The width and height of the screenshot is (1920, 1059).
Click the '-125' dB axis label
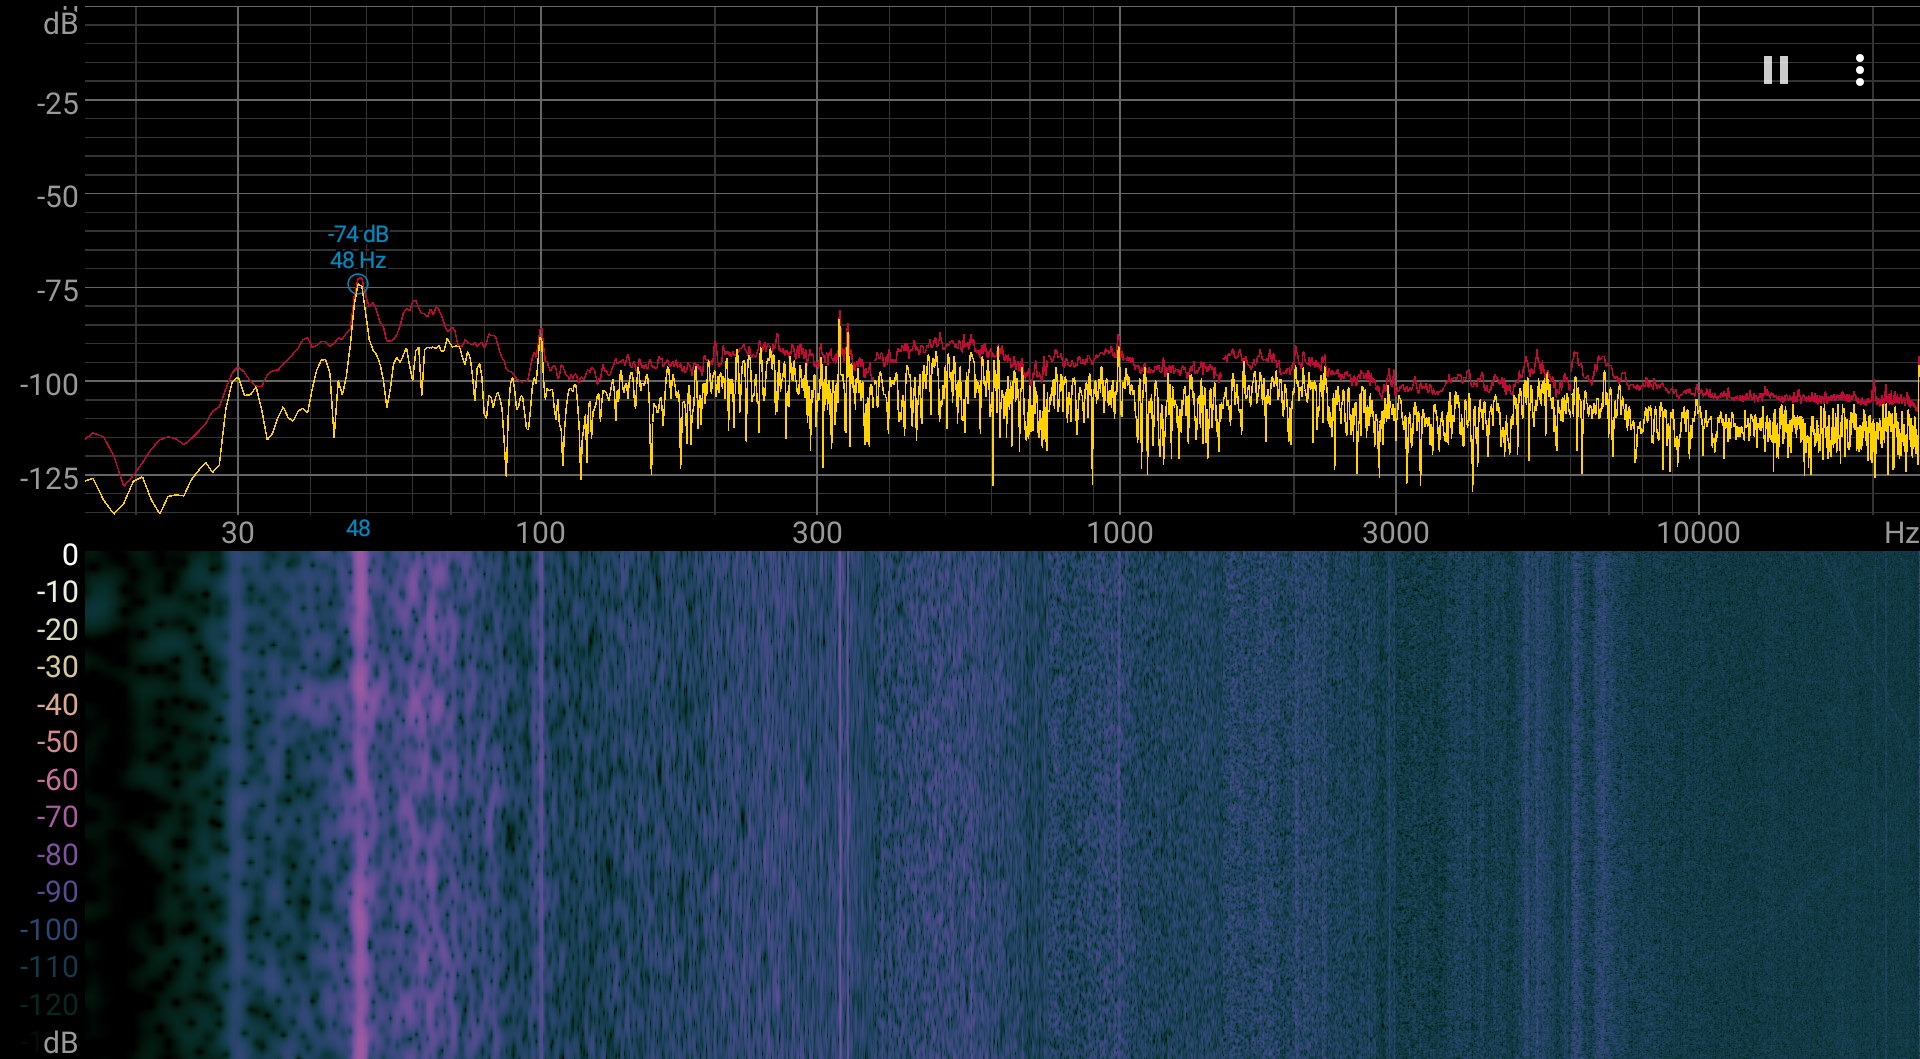(49, 479)
